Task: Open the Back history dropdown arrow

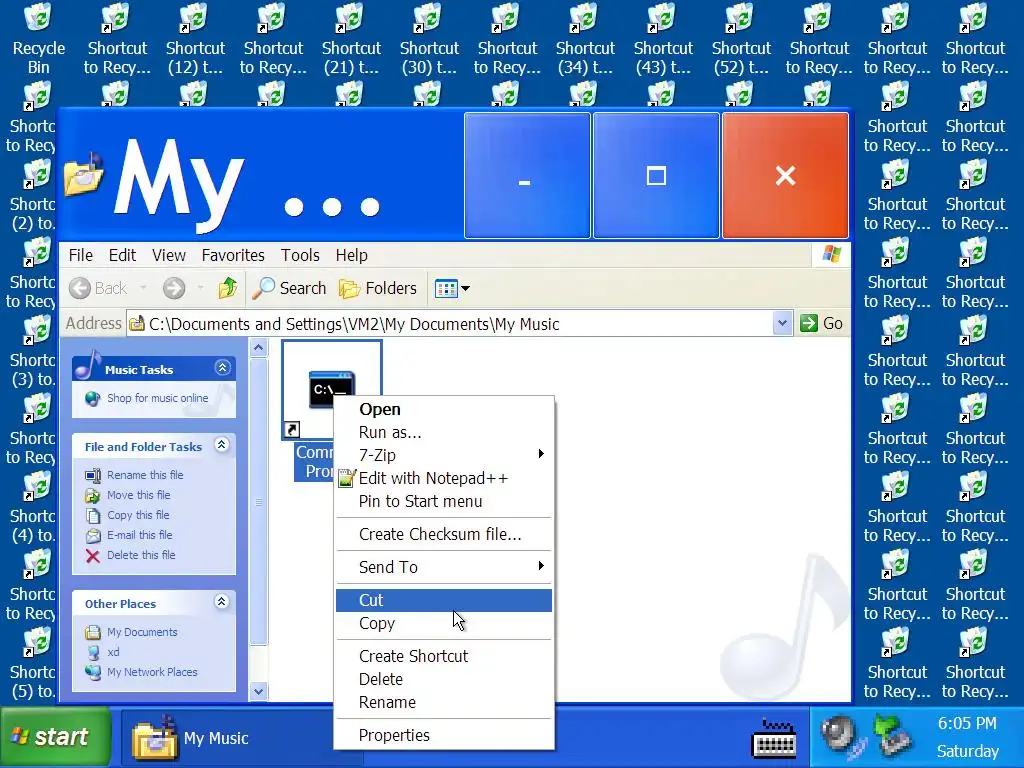Action: coord(143,288)
